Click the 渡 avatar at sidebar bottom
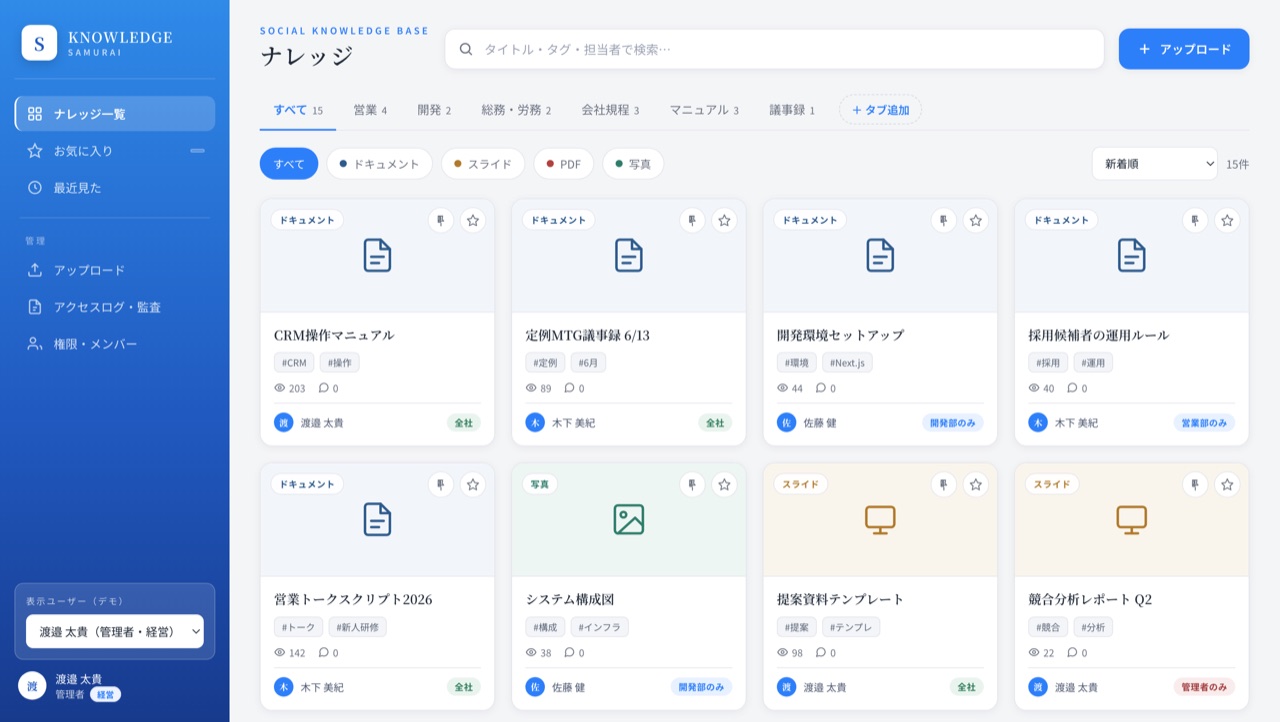 coord(32,686)
